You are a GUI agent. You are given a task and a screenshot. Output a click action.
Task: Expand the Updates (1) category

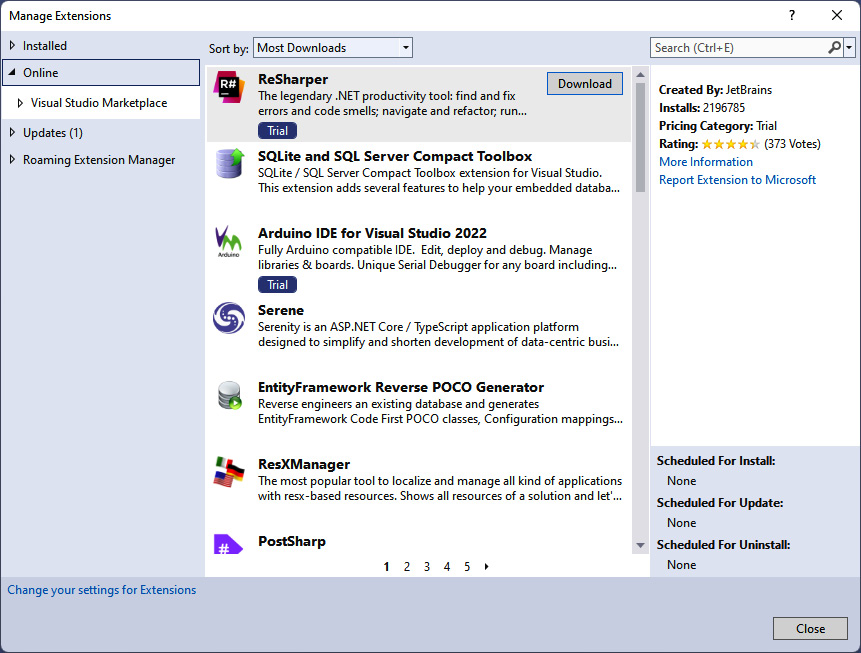(12, 132)
